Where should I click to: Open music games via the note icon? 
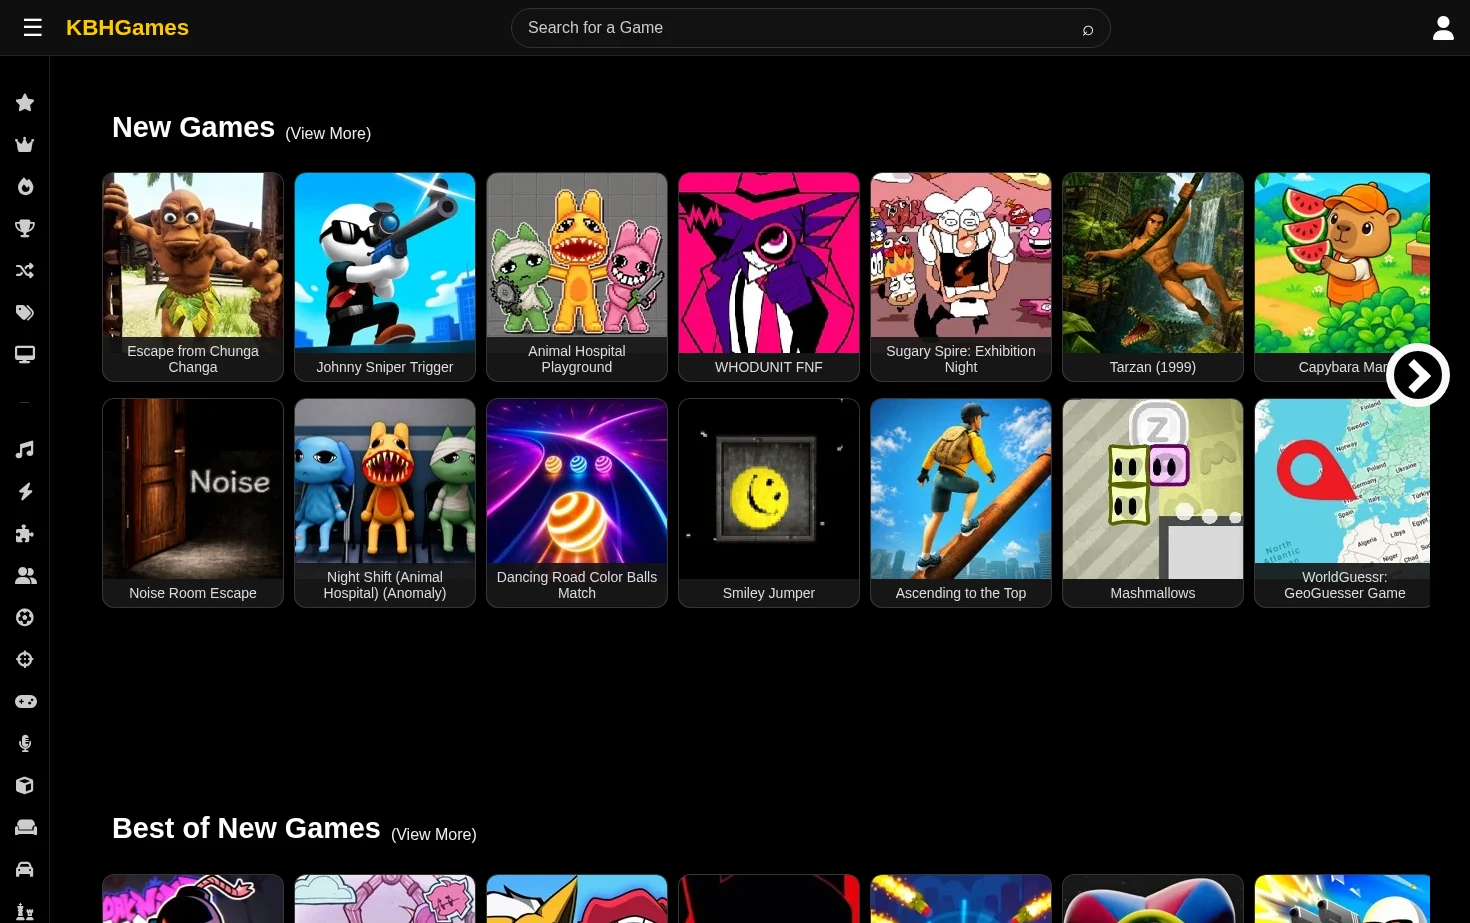[25, 450]
